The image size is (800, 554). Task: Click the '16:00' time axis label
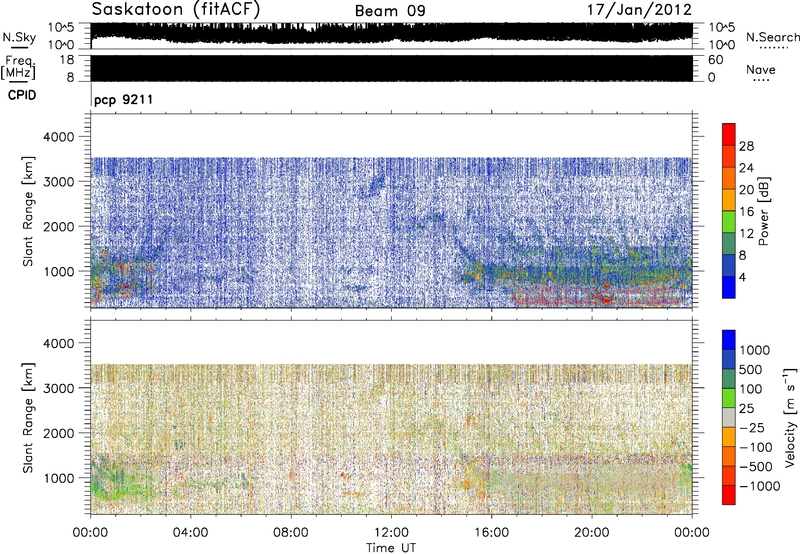[x=491, y=533]
